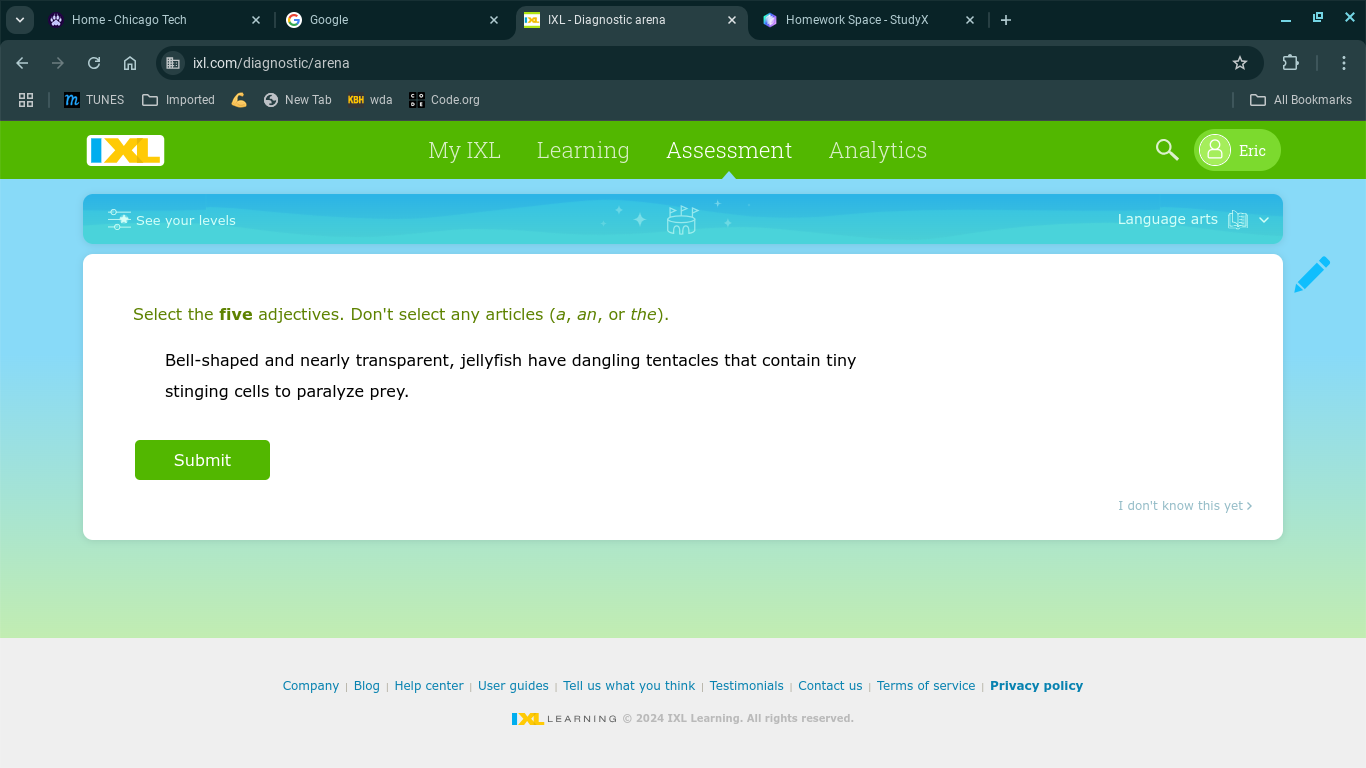Reload the page
1366x768 pixels.
(x=94, y=63)
